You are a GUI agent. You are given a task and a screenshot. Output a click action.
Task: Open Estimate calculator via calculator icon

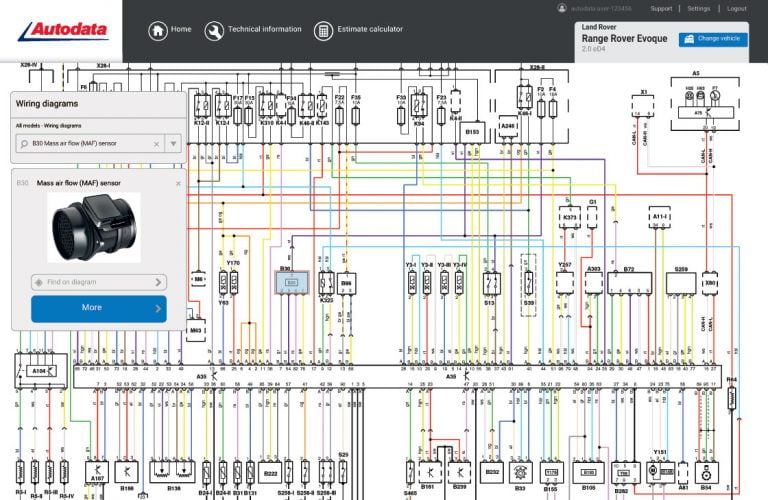click(x=324, y=30)
